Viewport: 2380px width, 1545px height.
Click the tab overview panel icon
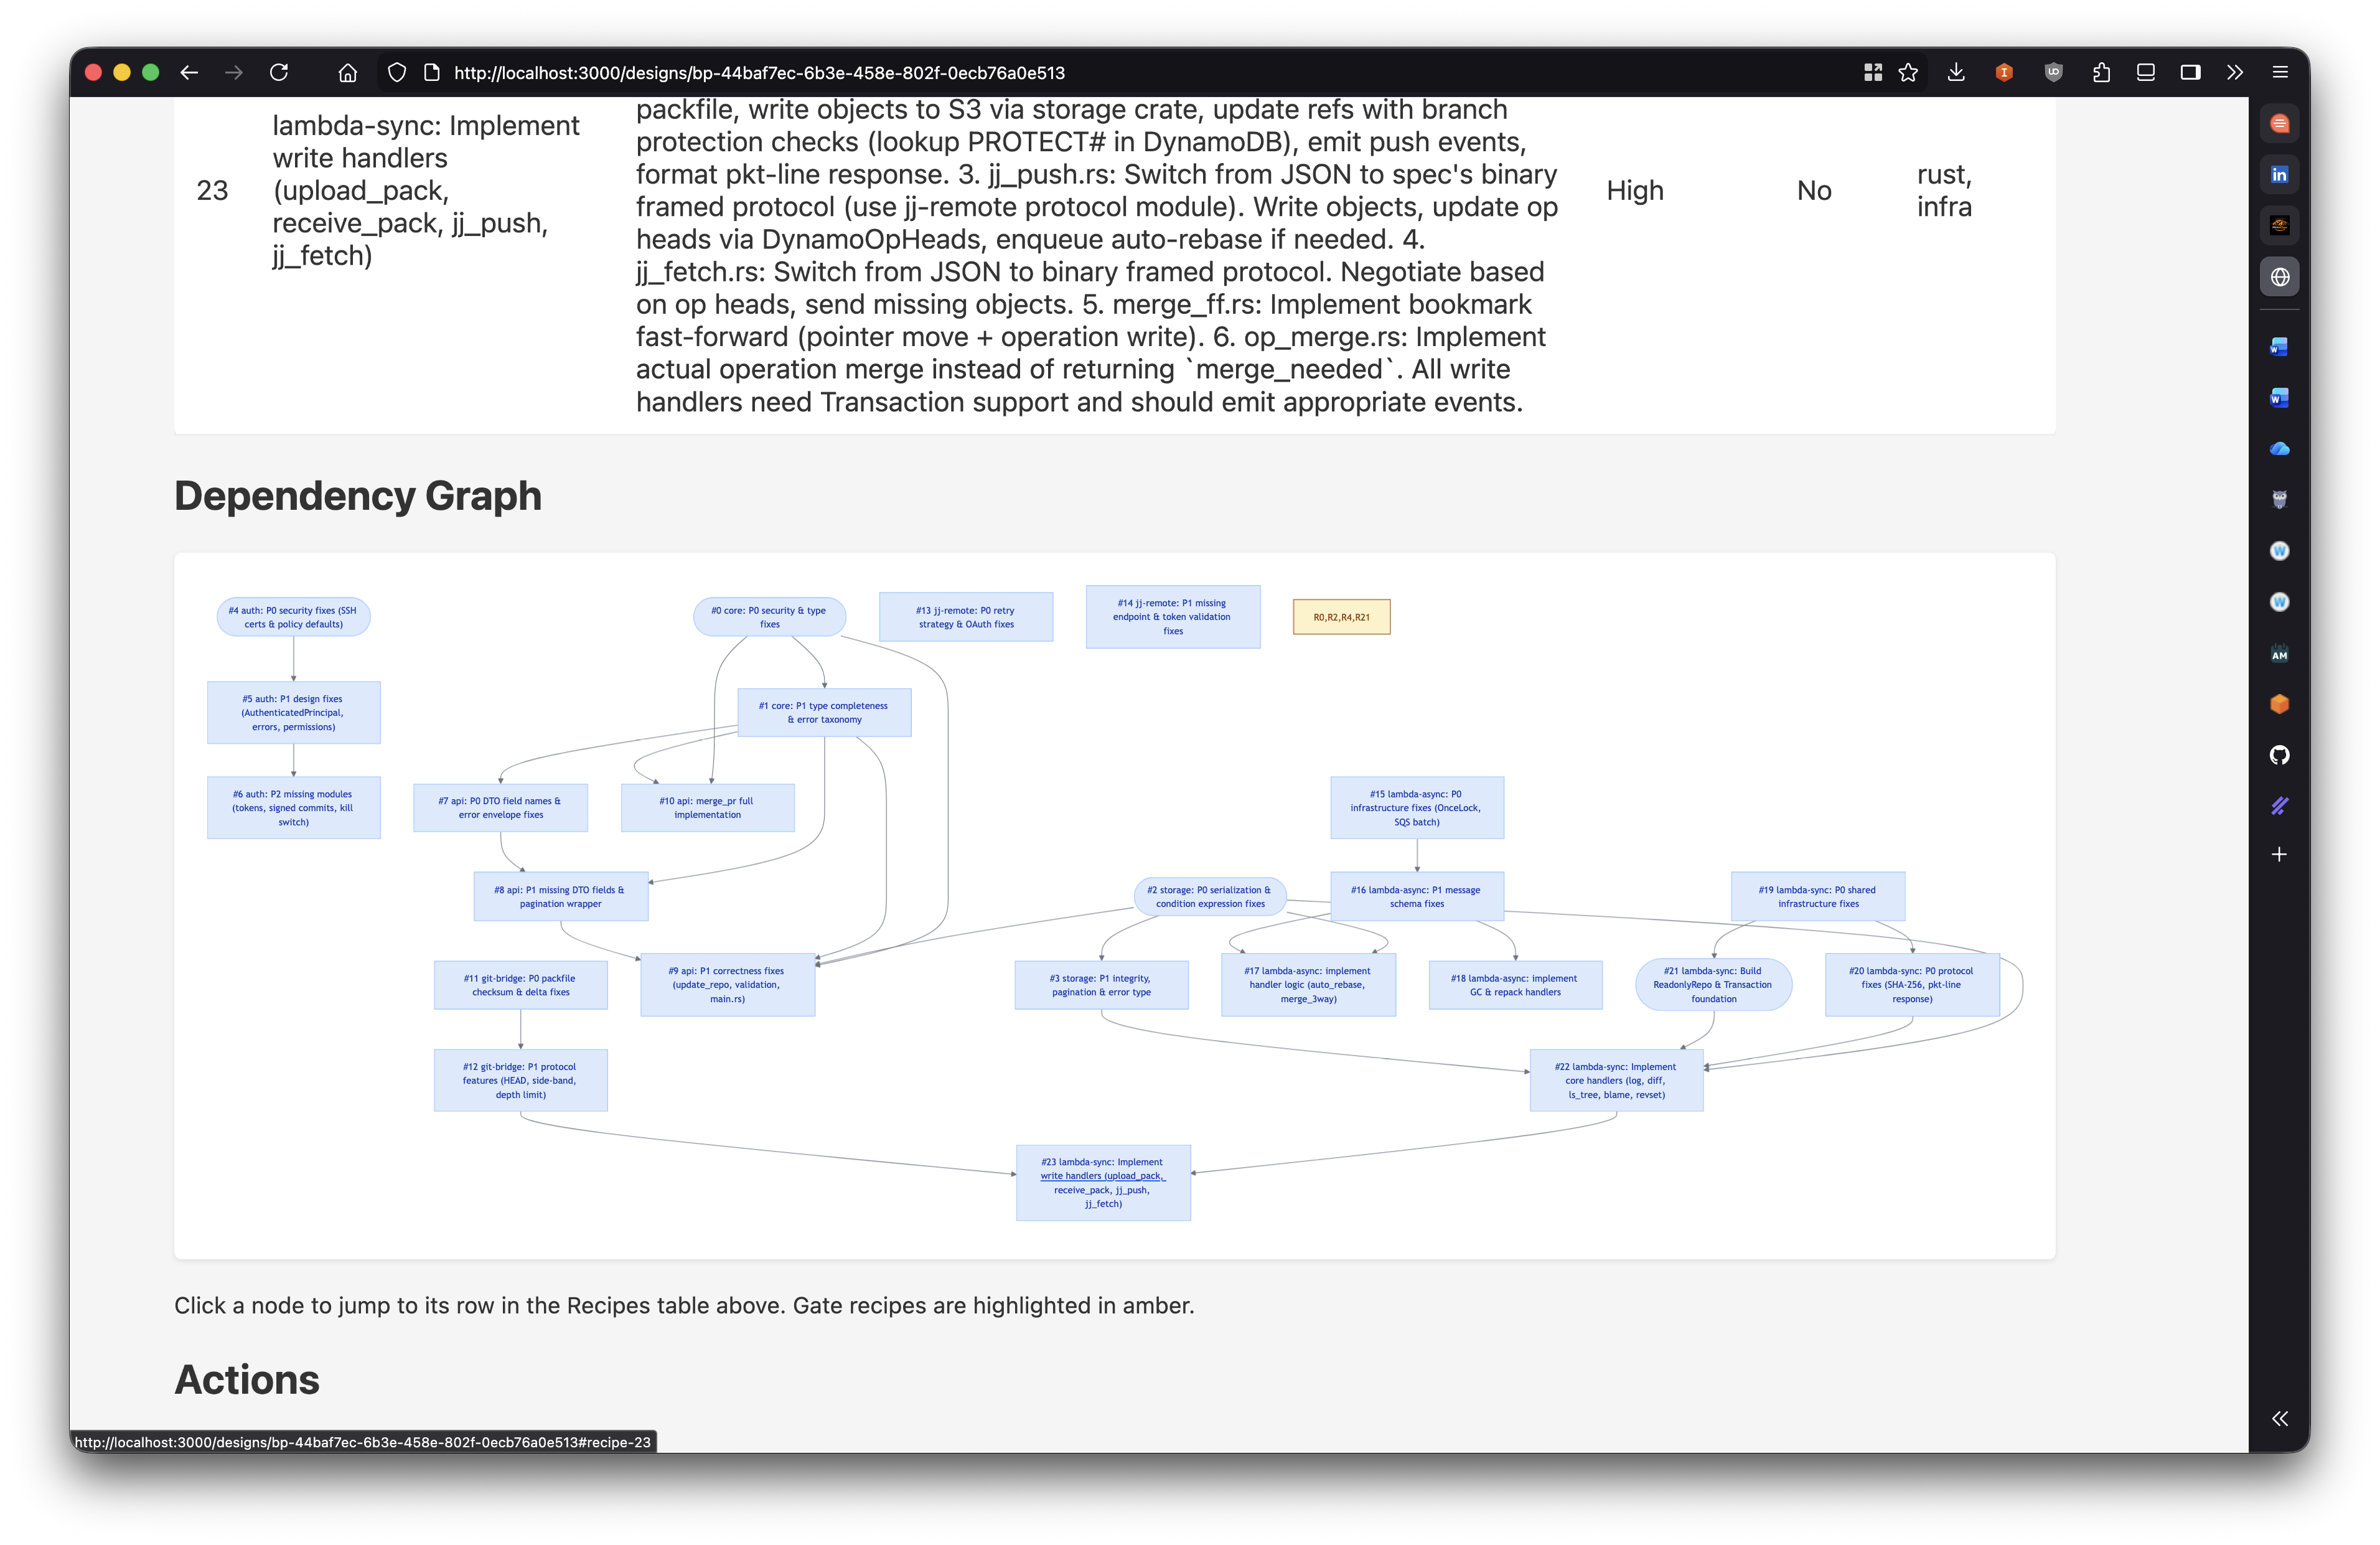pyautogui.click(x=2145, y=72)
